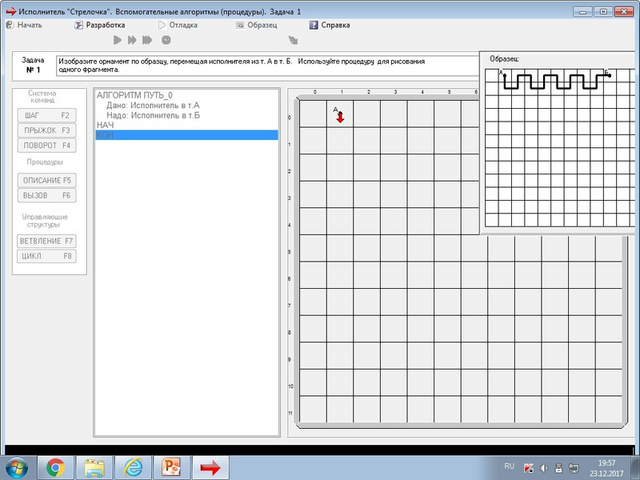This screenshot has width=640, height=480.
Task: Click the Задача № 1 label
Action: tap(33, 65)
